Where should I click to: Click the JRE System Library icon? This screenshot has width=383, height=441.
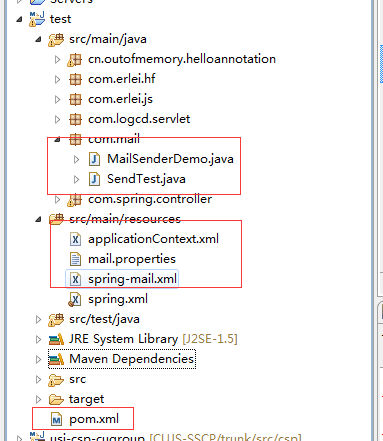point(56,339)
